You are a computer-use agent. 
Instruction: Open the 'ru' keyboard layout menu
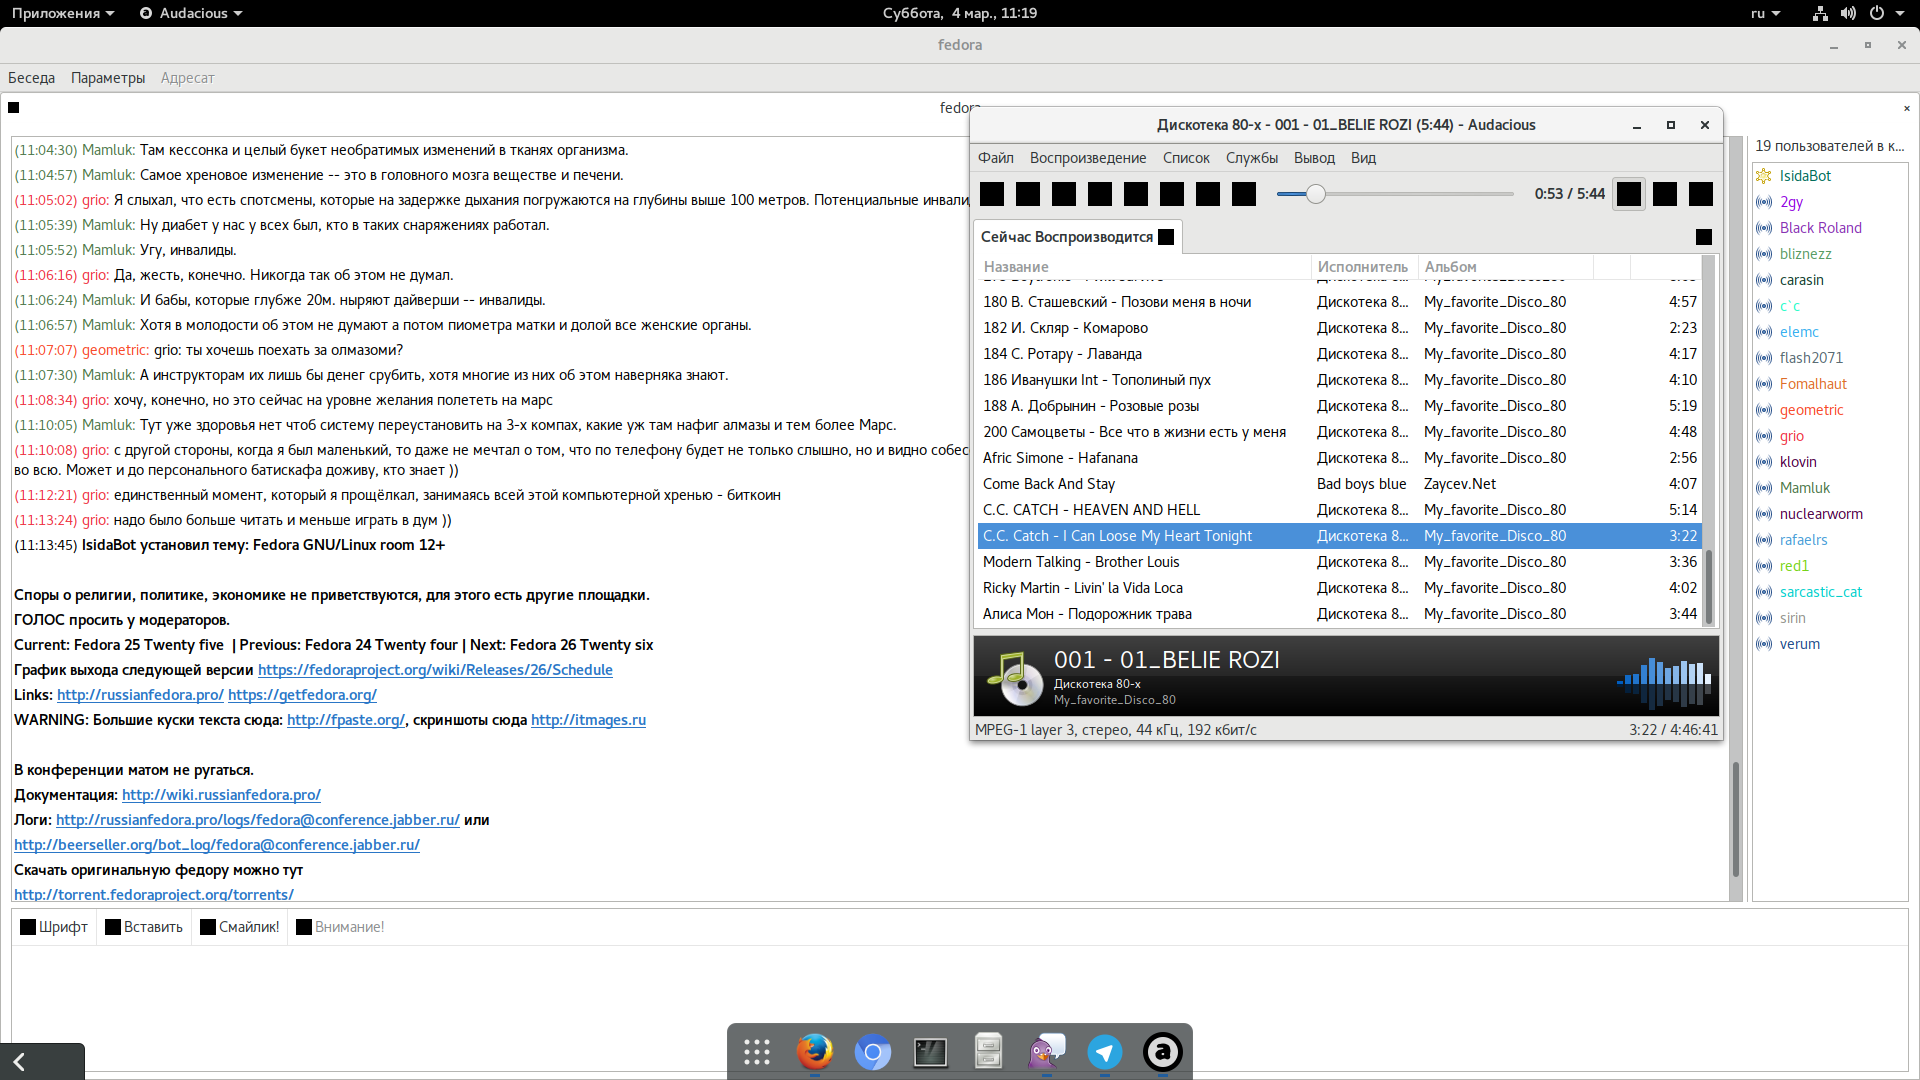pos(1766,13)
